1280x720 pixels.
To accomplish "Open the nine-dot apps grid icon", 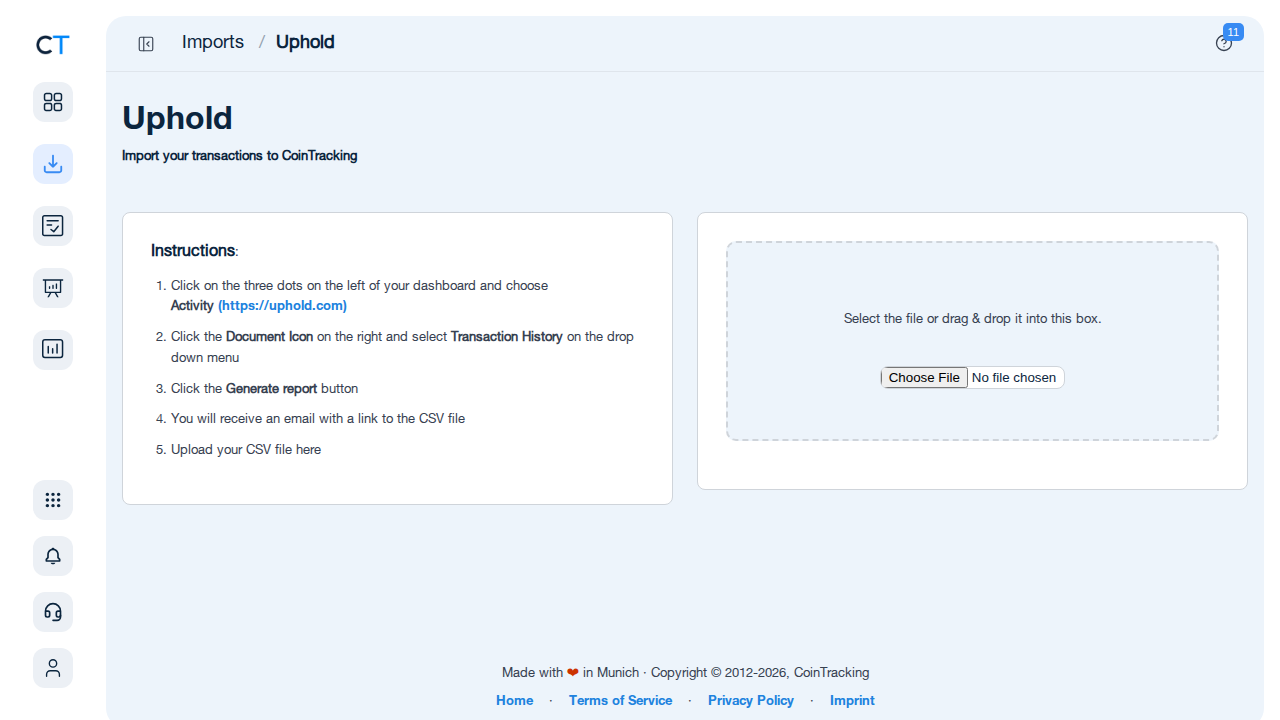I will (x=53, y=500).
